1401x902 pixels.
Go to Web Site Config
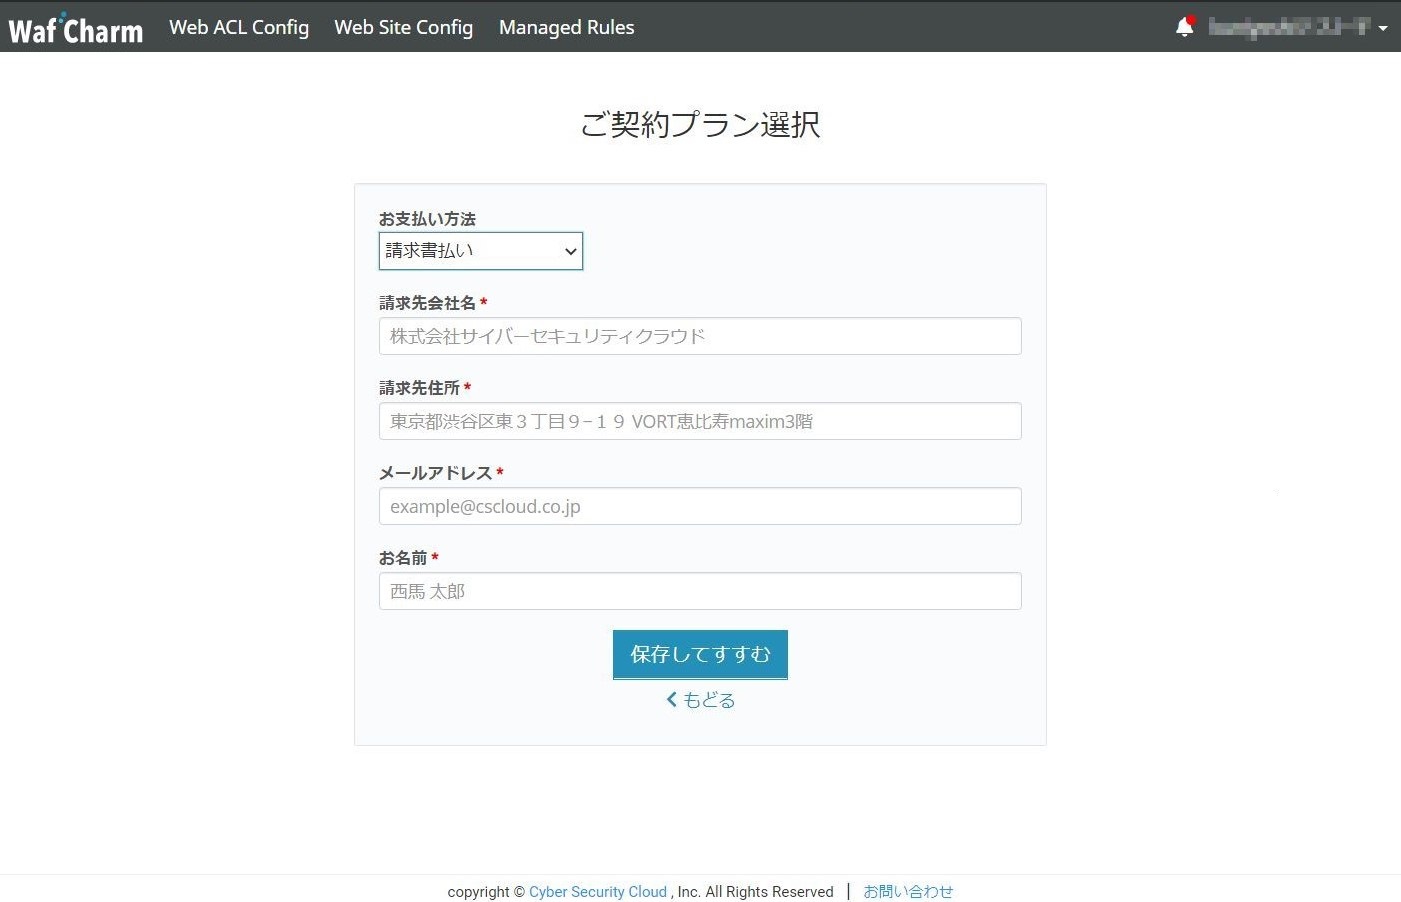point(403,27)
